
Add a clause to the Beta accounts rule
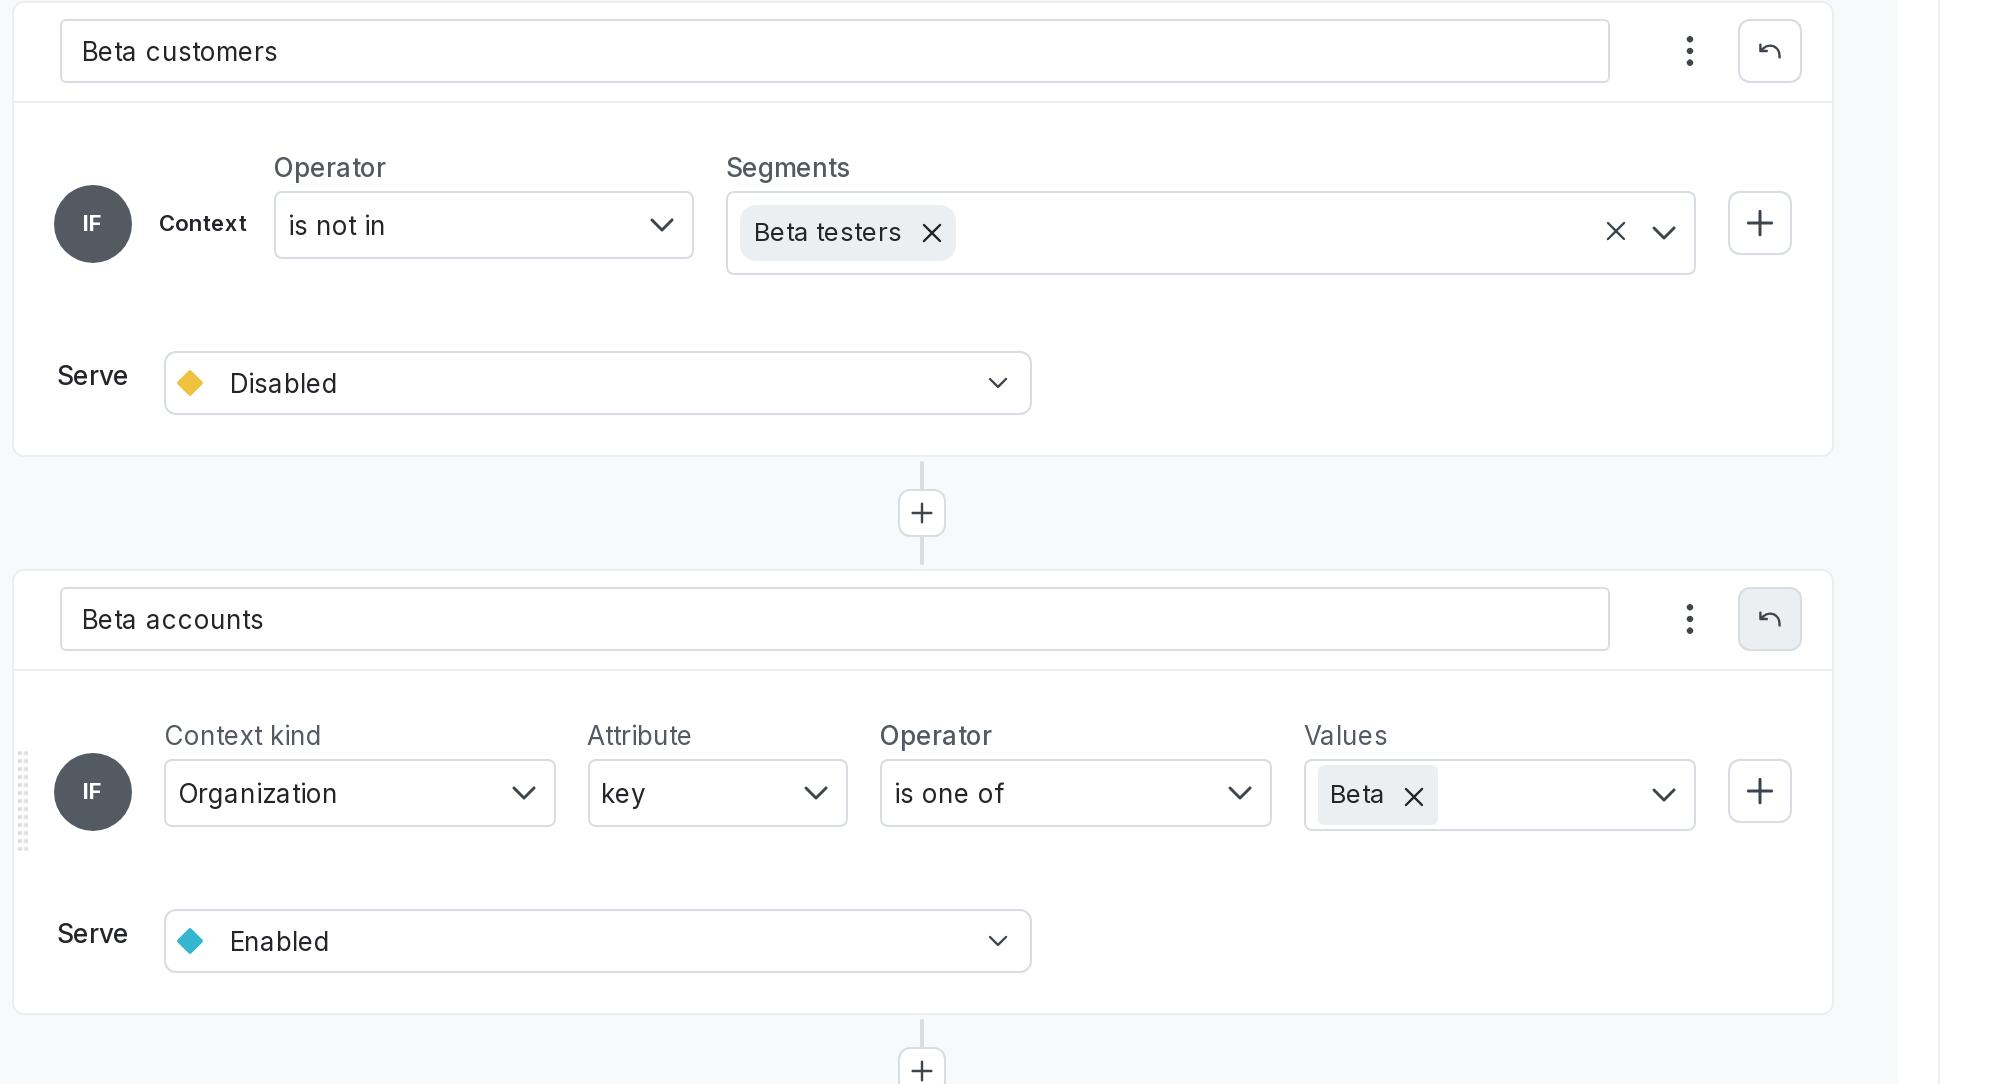[1759, 791]
